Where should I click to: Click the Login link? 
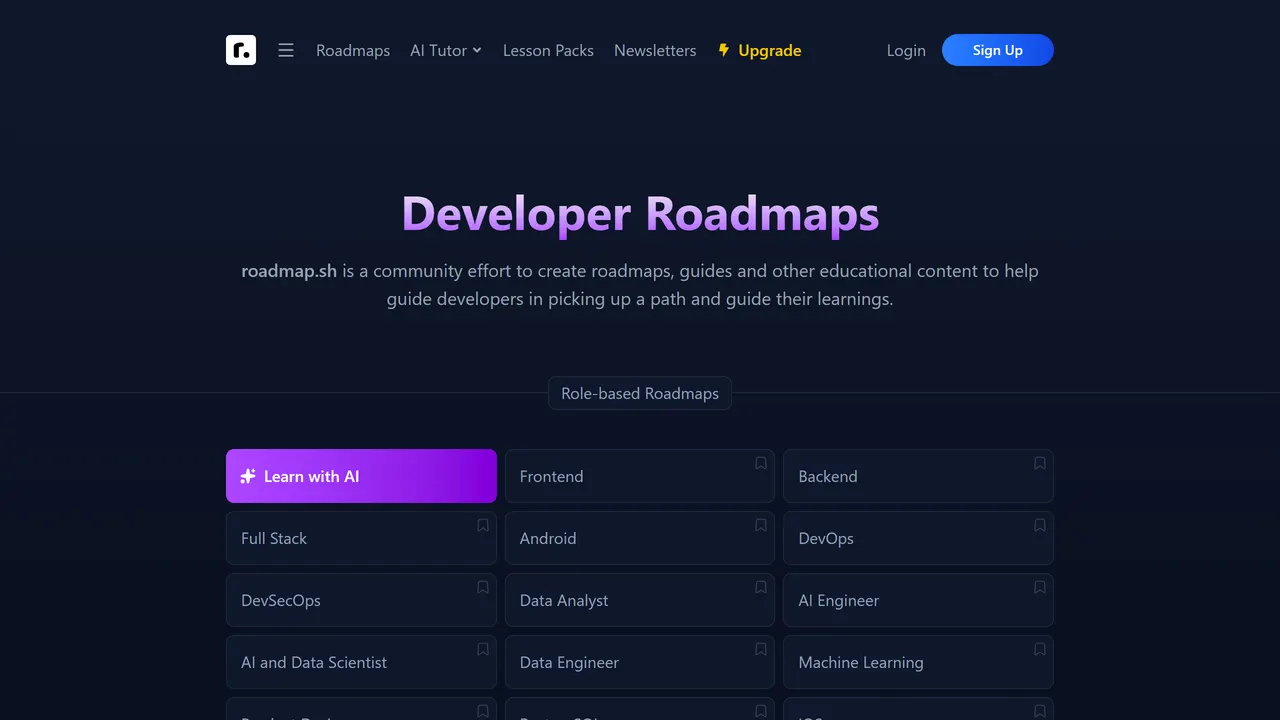click(906, 50)
